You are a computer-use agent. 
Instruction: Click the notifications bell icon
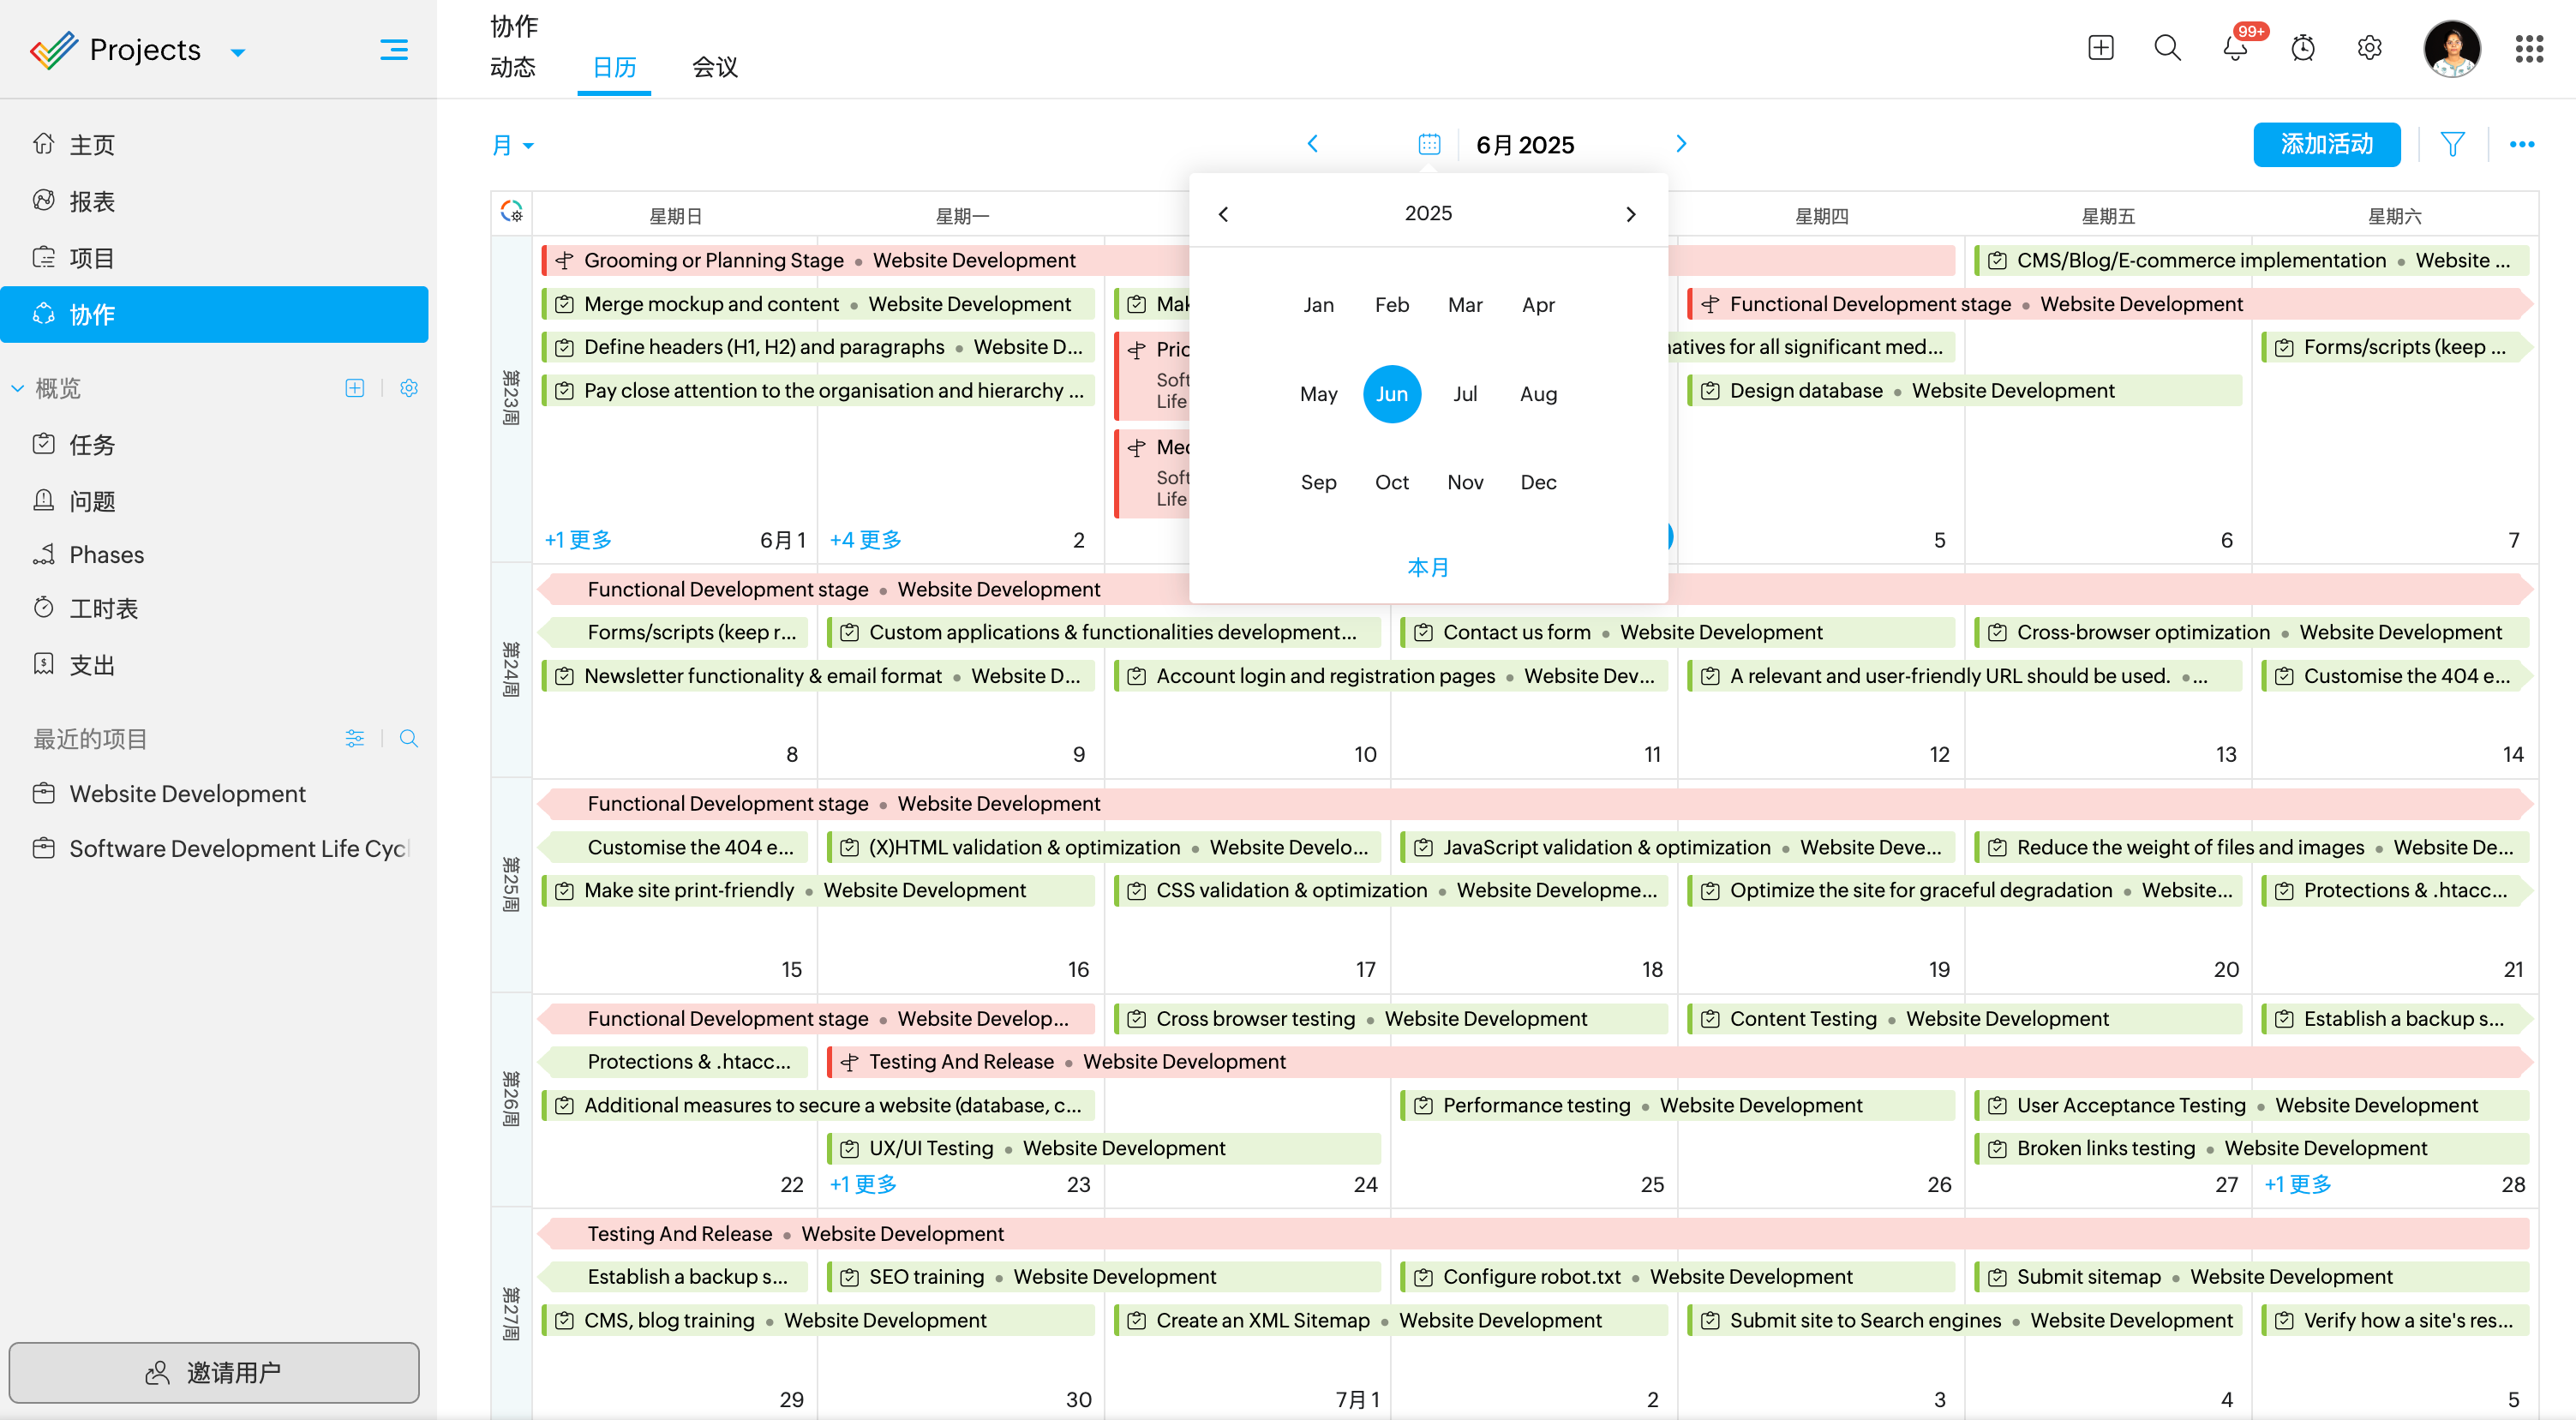pos(2234,48)
